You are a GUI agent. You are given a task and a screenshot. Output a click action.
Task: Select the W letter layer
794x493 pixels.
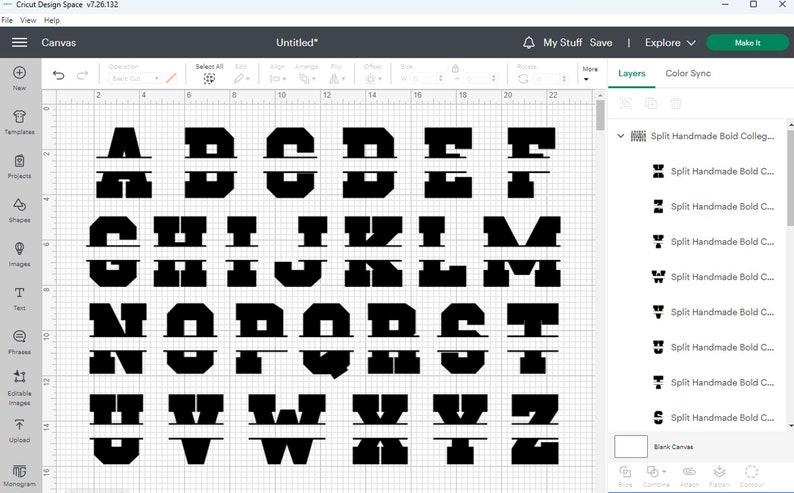click(x=713, y=277)
